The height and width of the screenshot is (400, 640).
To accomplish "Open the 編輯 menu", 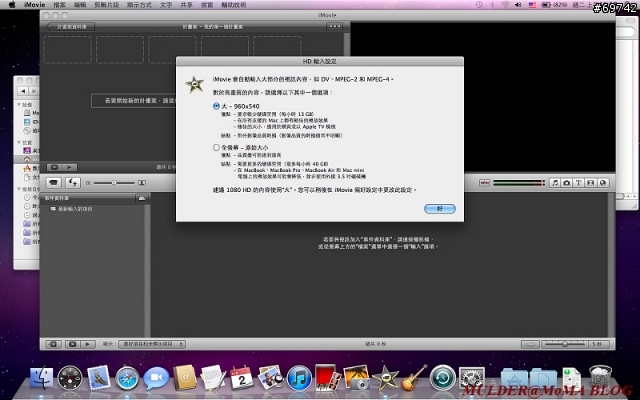I will point(80,5).
